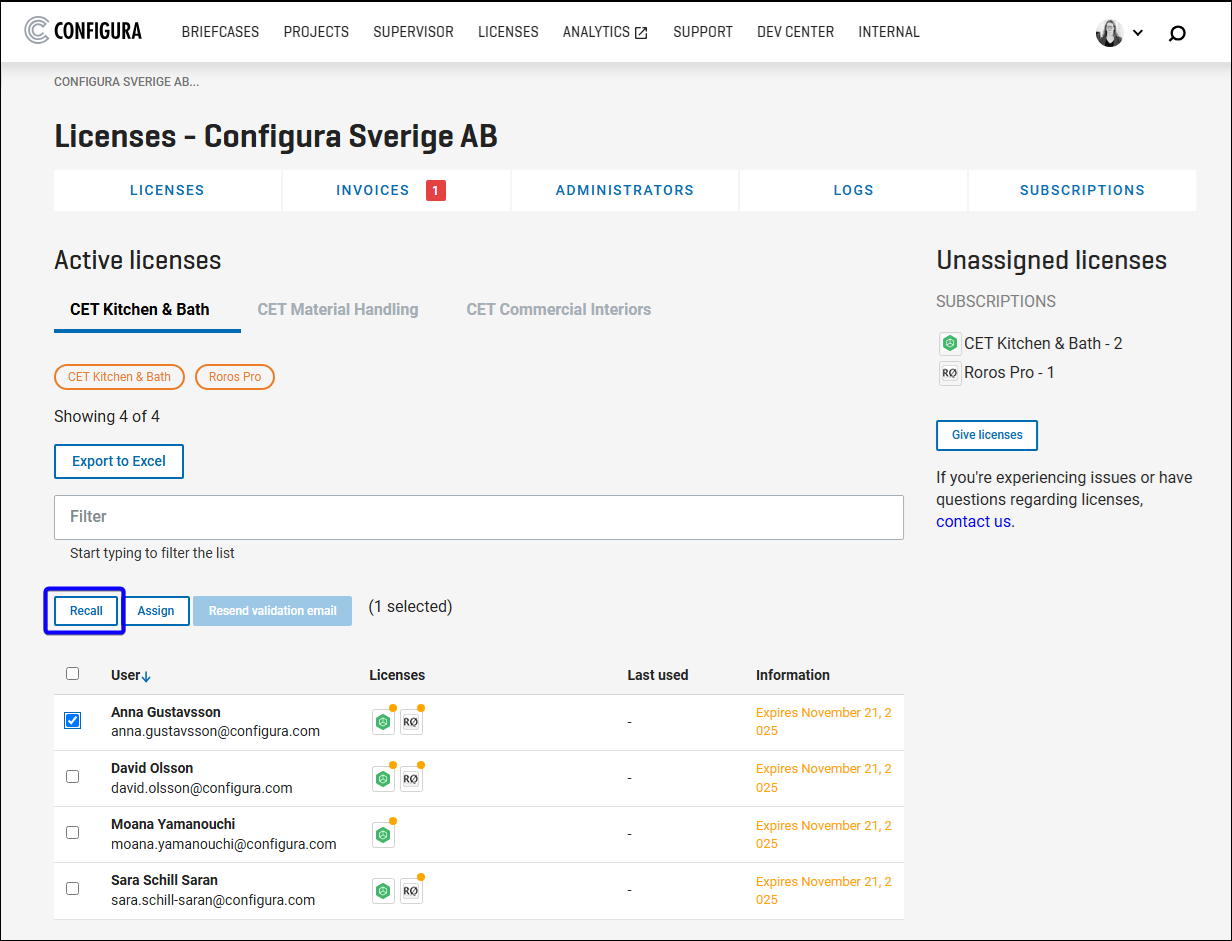Image resolution: width=1232 pixels, height=941 pixels.
Task: Select Sara Schill Saran's checkbox
Action: point(72,888)
